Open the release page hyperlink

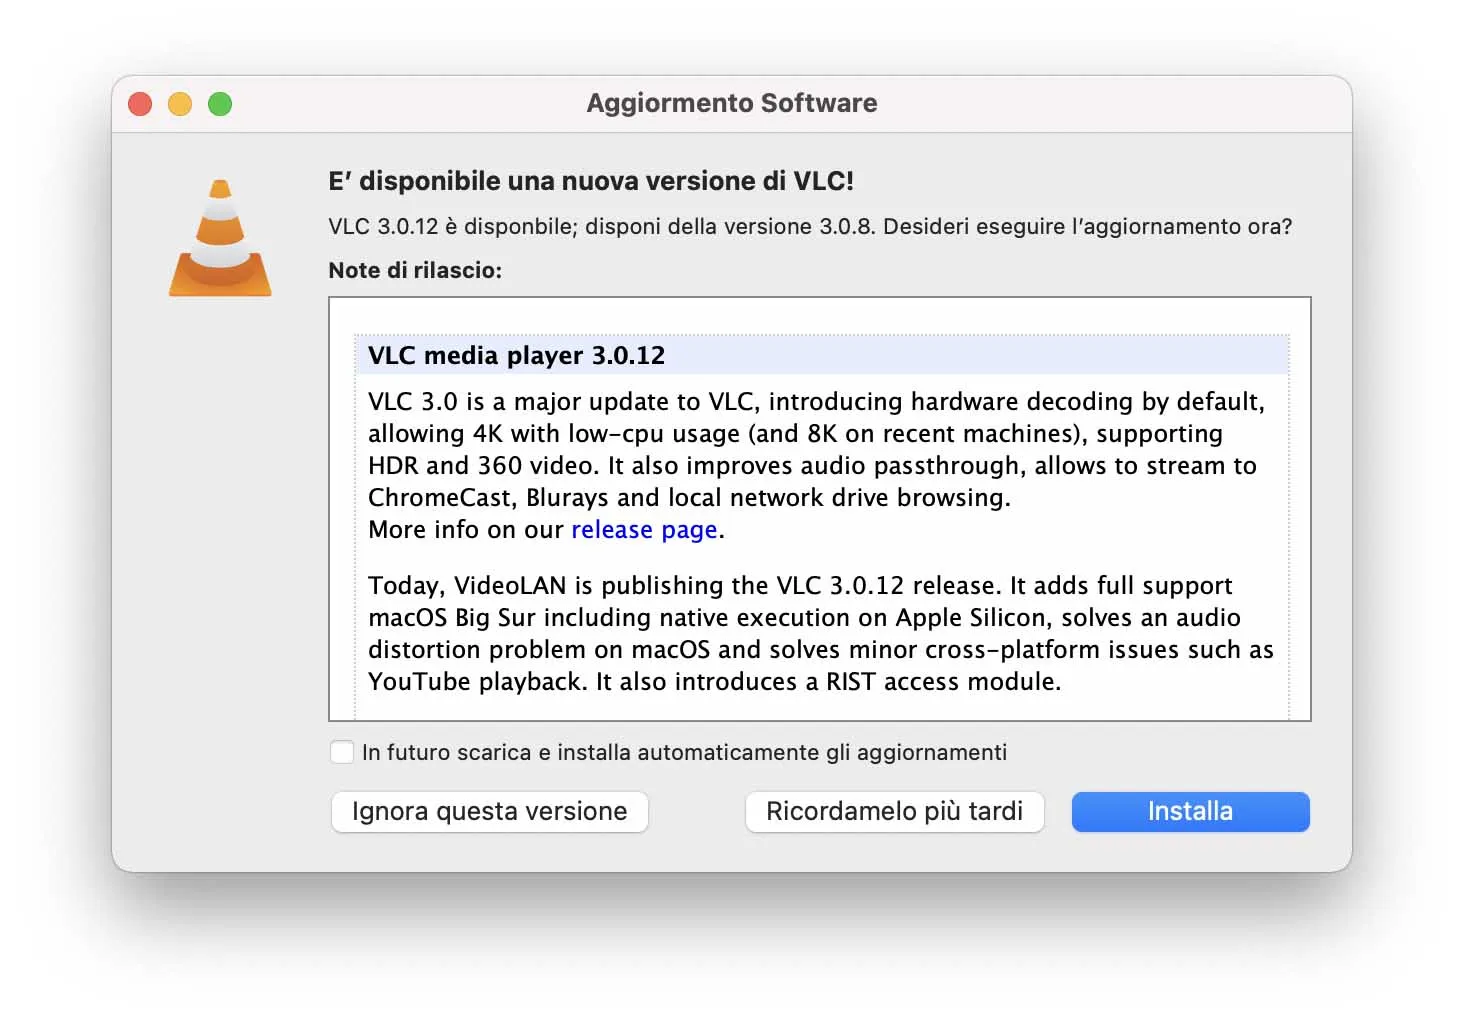643,530
